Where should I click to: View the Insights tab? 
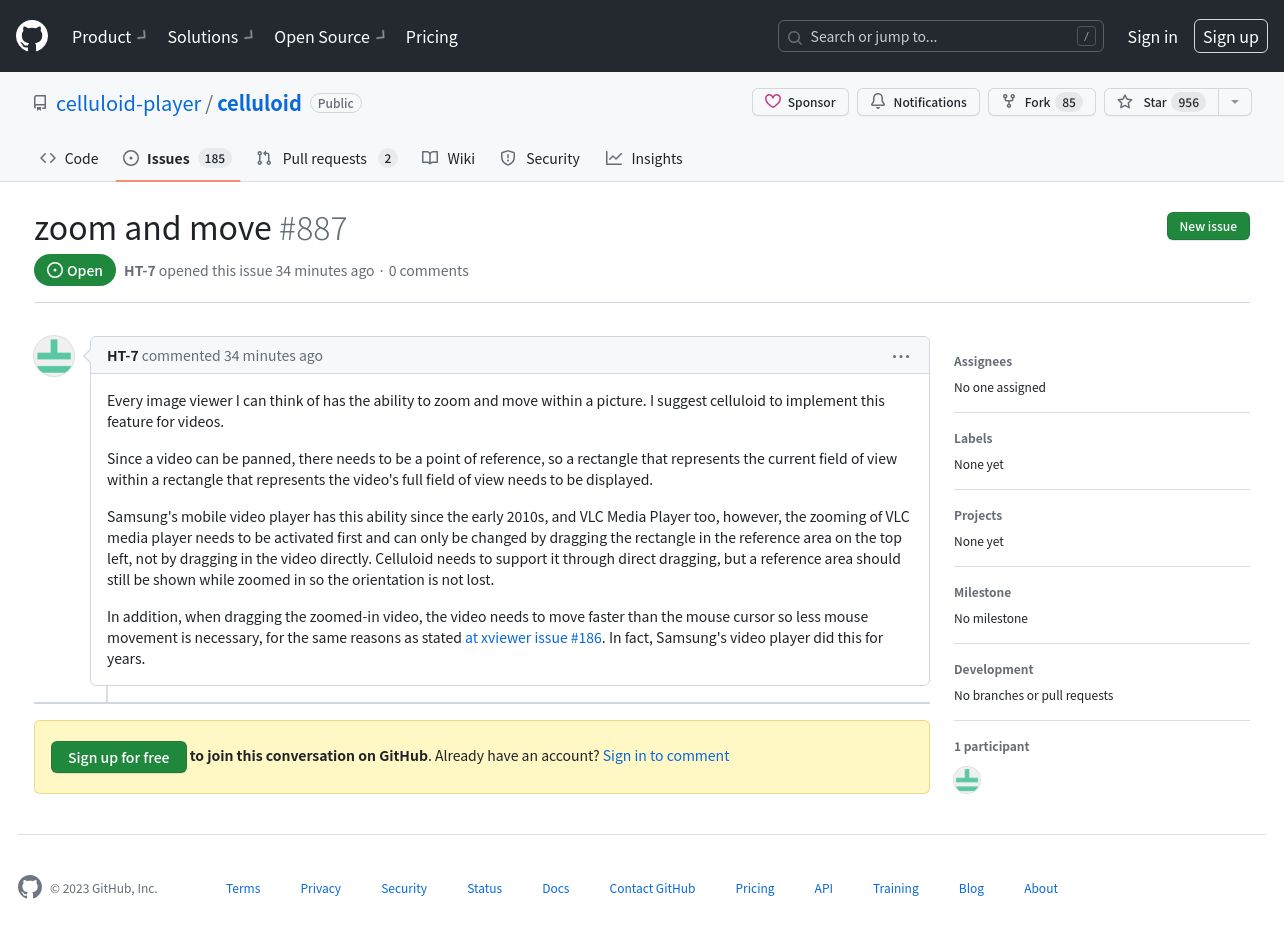(x=644, y=158)
